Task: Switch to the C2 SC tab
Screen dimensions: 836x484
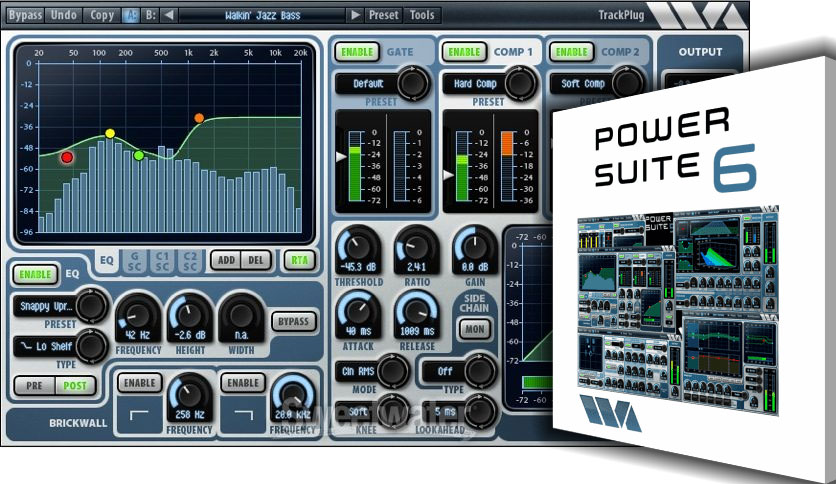Action: click(x=190, y=261)
